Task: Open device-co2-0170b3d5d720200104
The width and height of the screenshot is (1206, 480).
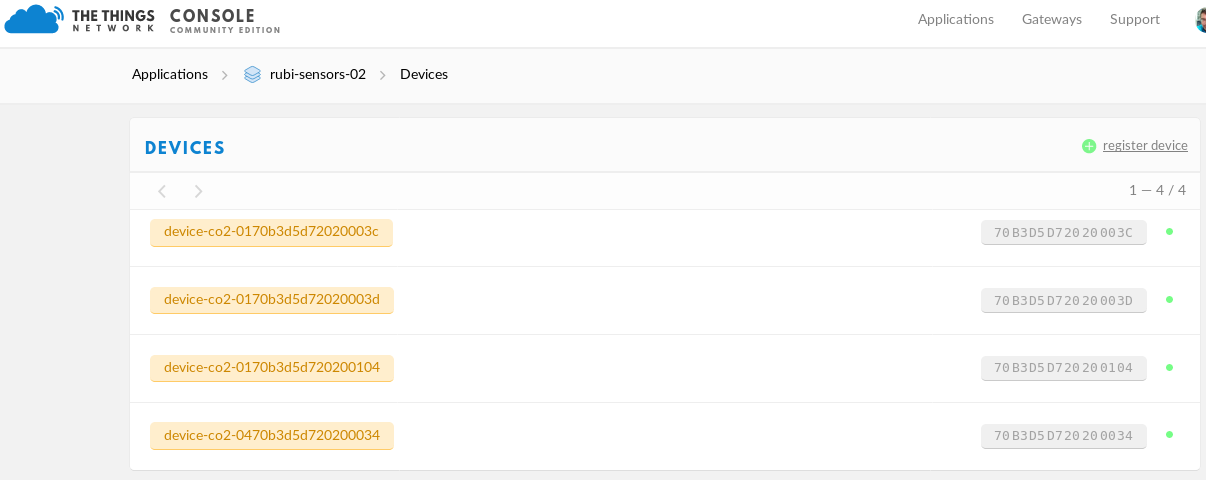Action: 272,368
